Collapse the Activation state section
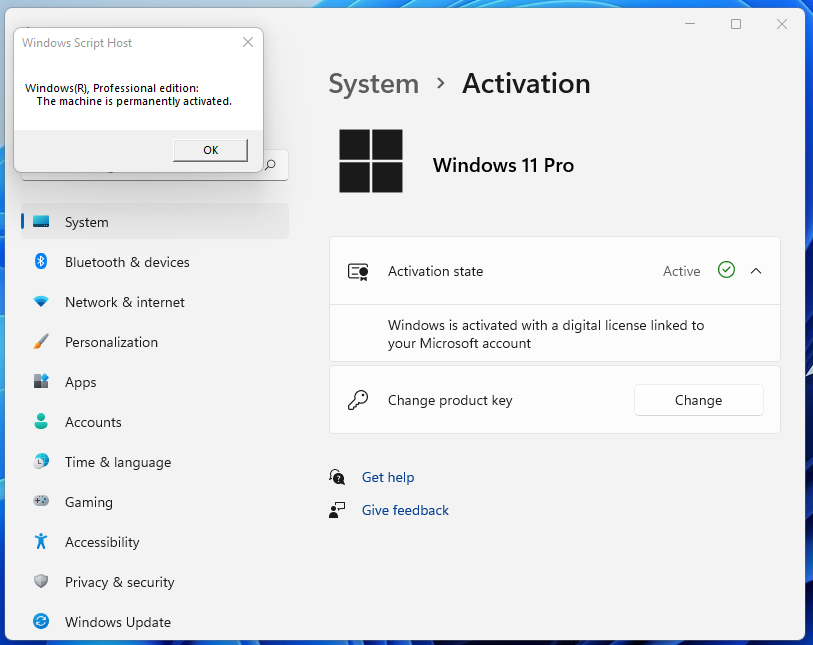Screen dimensions: 813x645 click(756, 271)
